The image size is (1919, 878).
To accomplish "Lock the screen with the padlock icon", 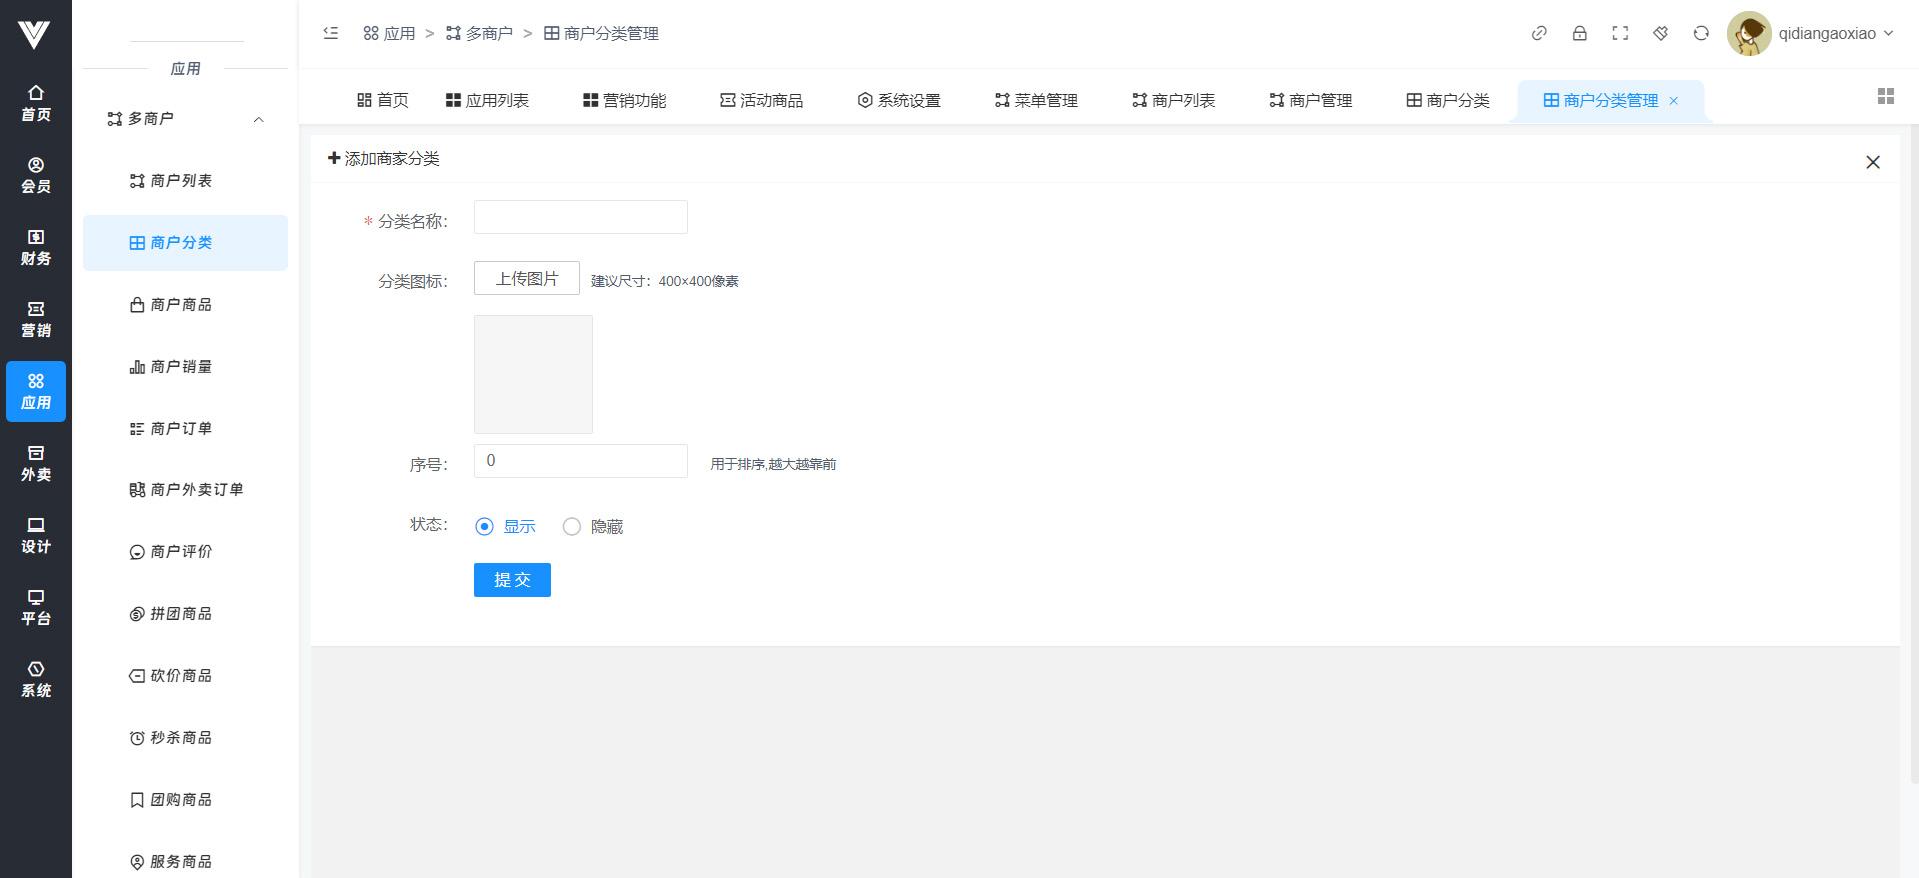I will 1580,33.
